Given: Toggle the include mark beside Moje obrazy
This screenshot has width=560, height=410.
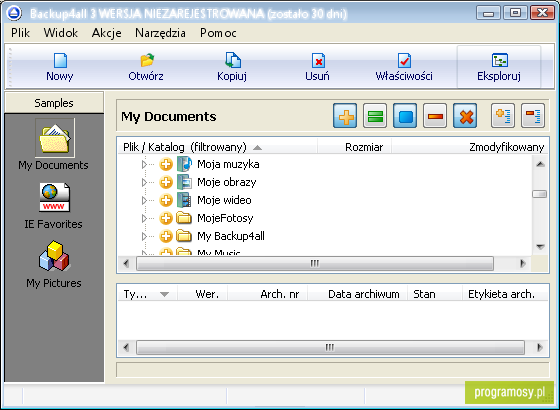Looking at the screenshot, I should click(x=166, y=182).
